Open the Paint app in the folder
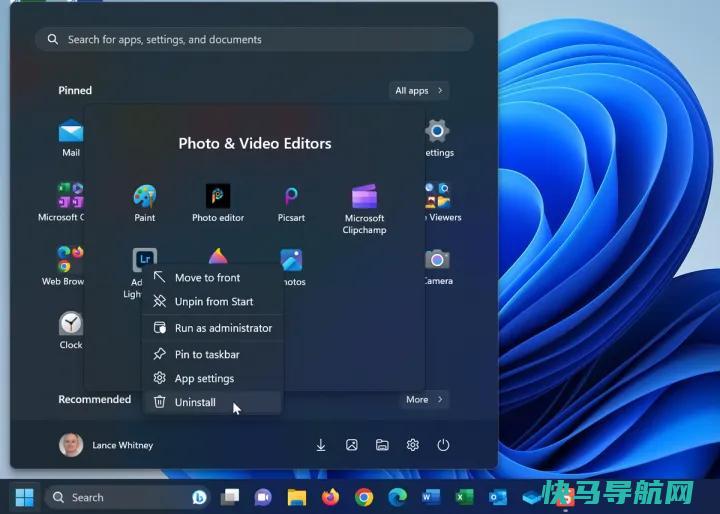 145,197
